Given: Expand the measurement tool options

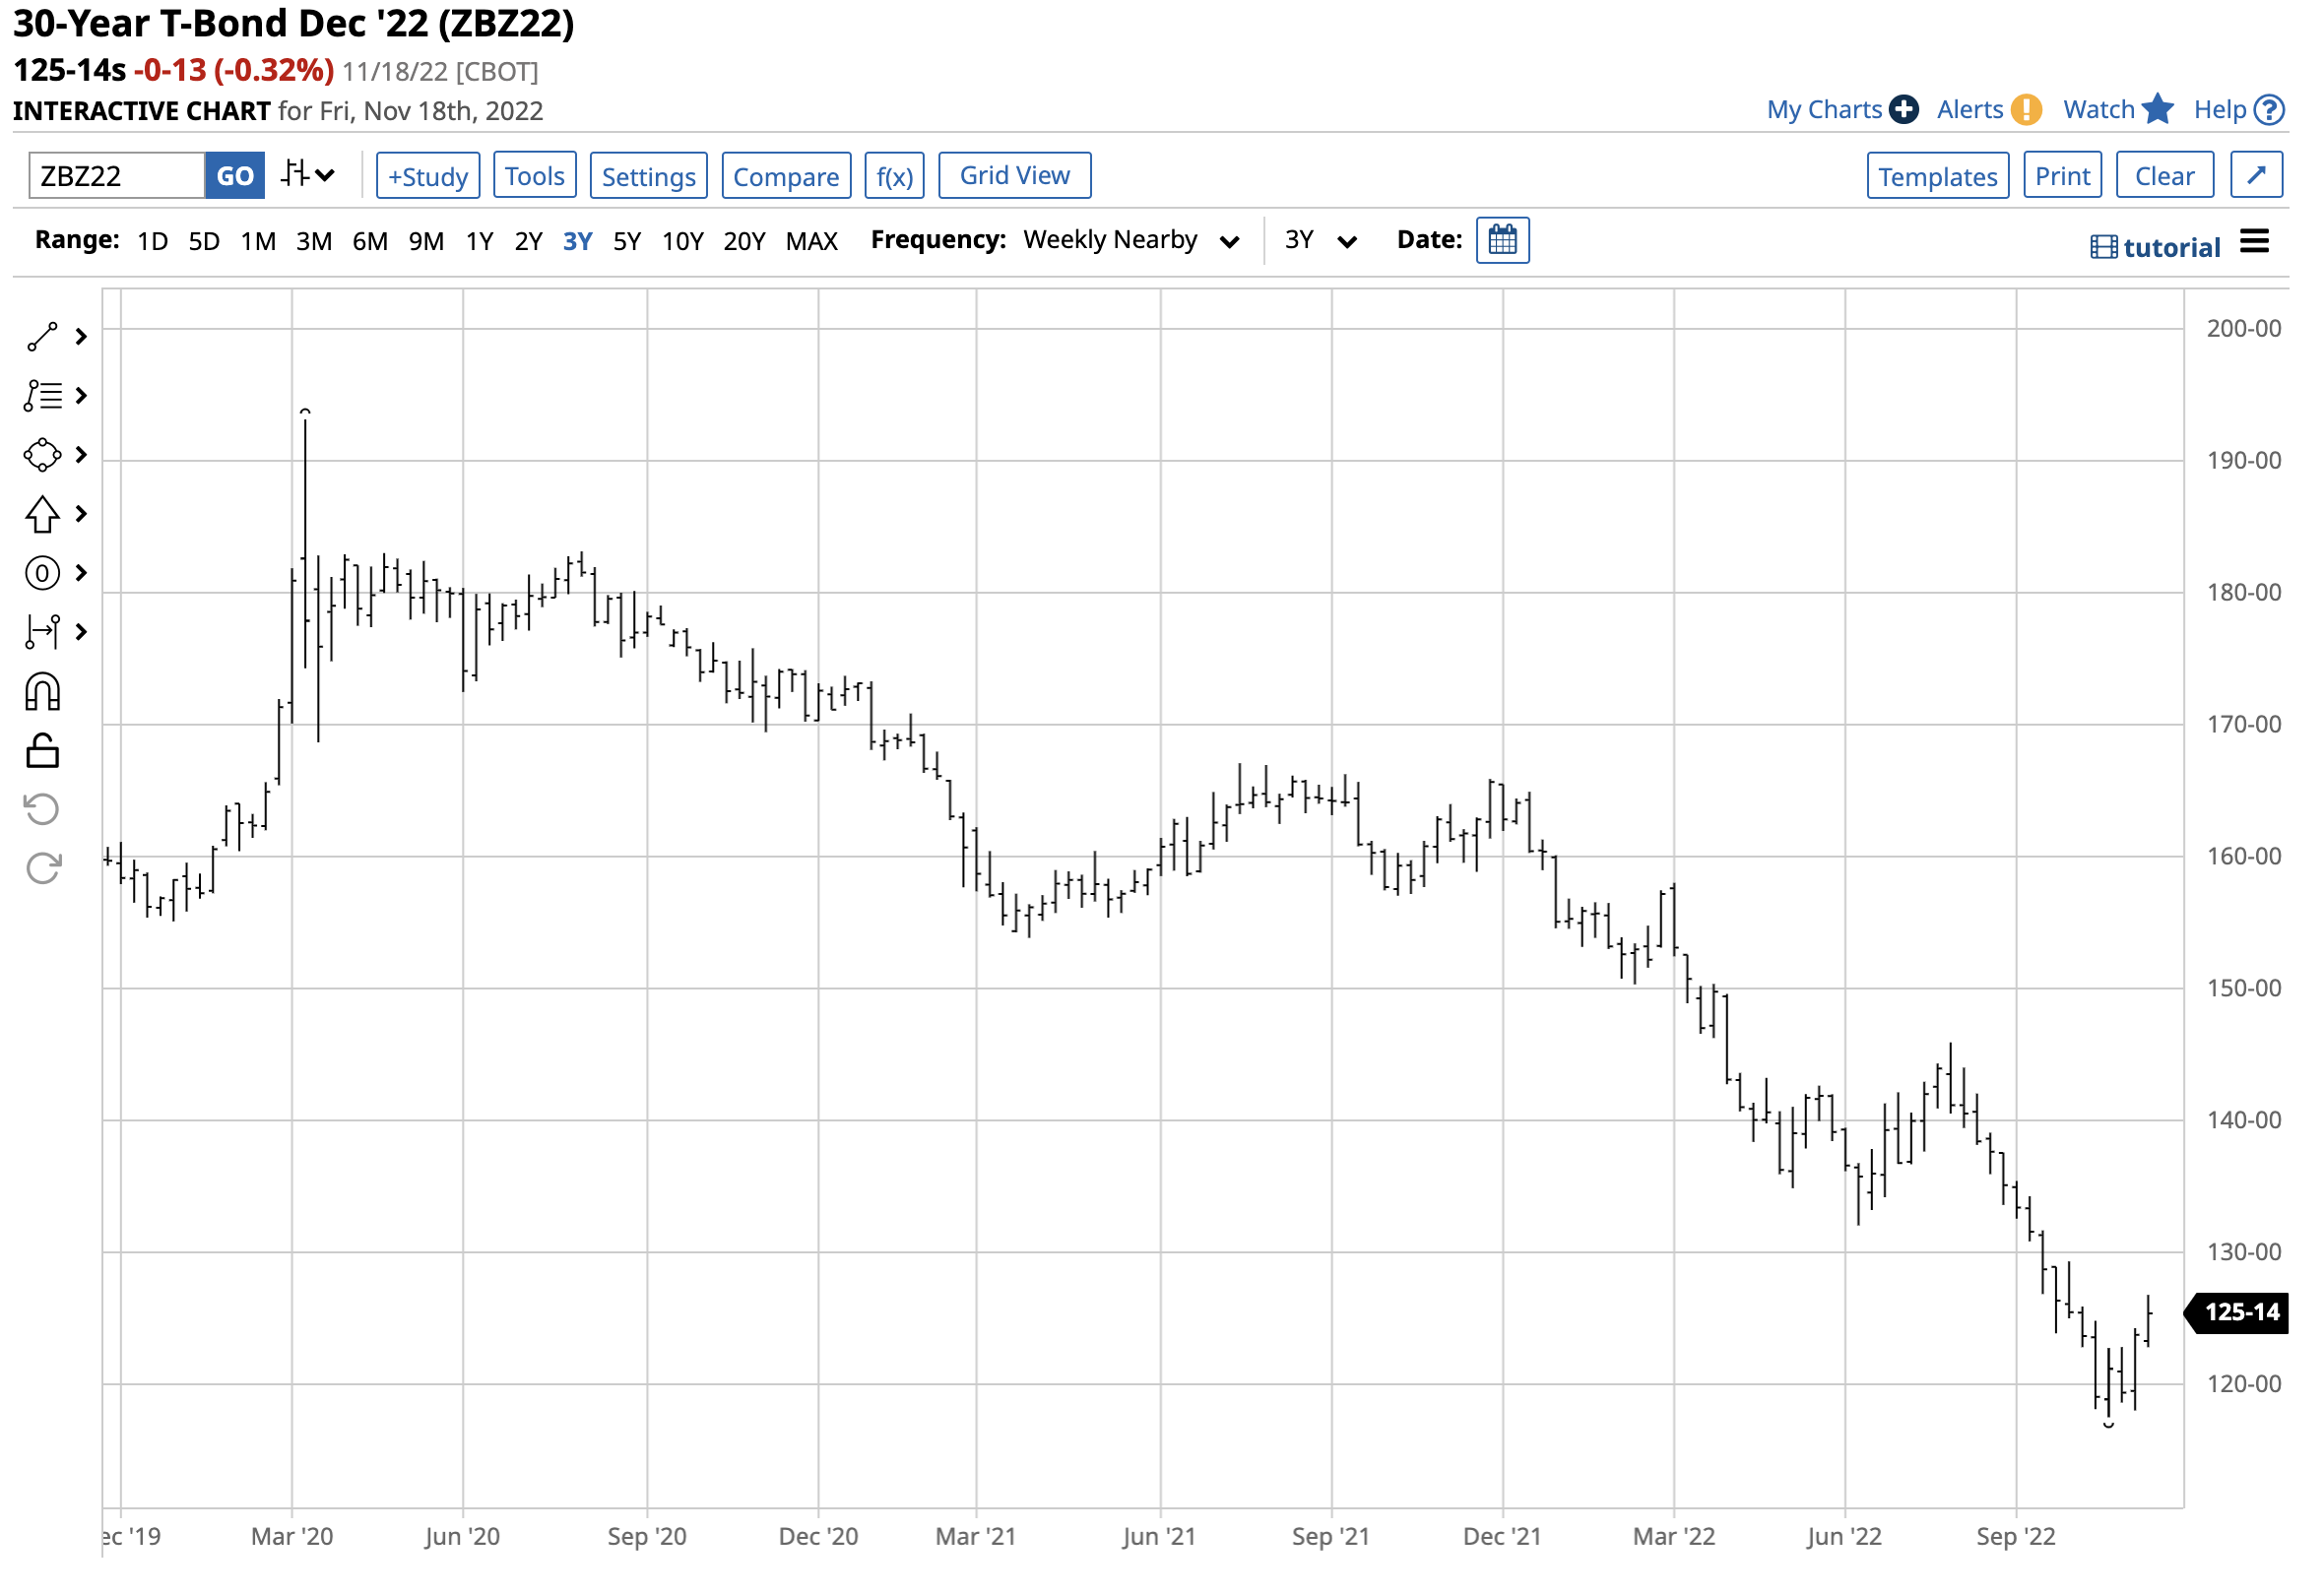Looking at the screenshot, I should pos(82,633).
